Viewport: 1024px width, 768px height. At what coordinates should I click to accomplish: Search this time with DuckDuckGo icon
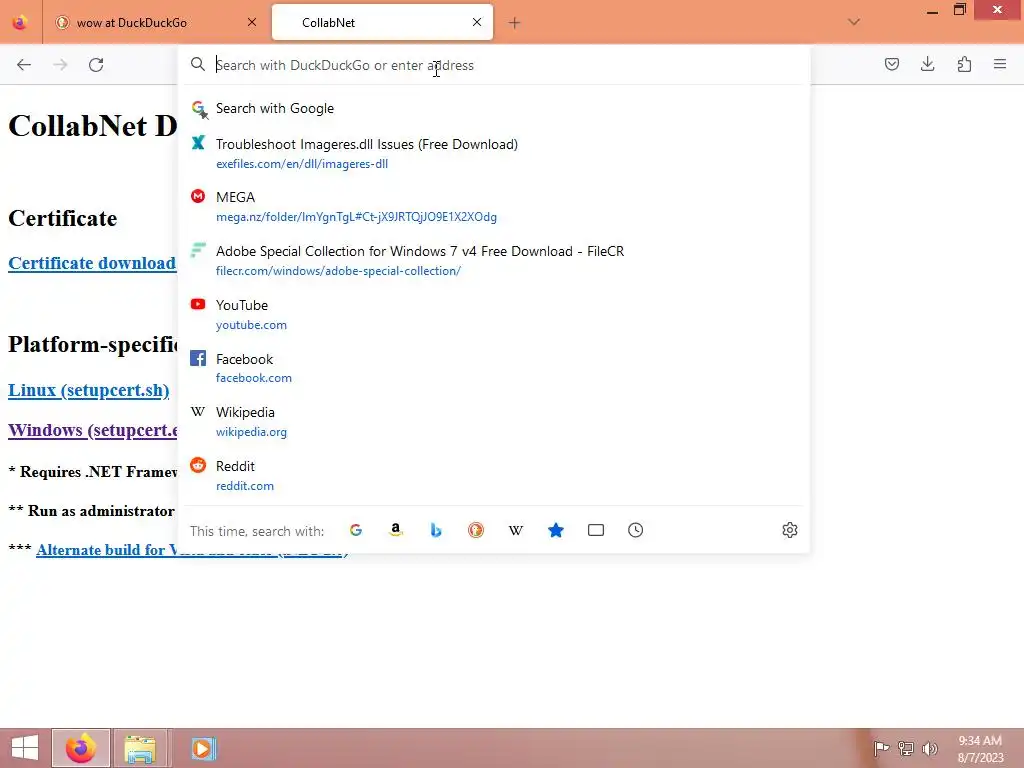475,530
